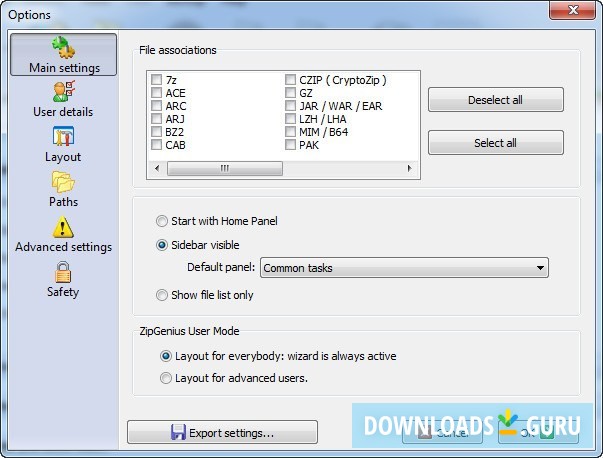The image size is (603, 458).
Task: Enable the ARC association checkbox
Action: (x=157, y=106)
